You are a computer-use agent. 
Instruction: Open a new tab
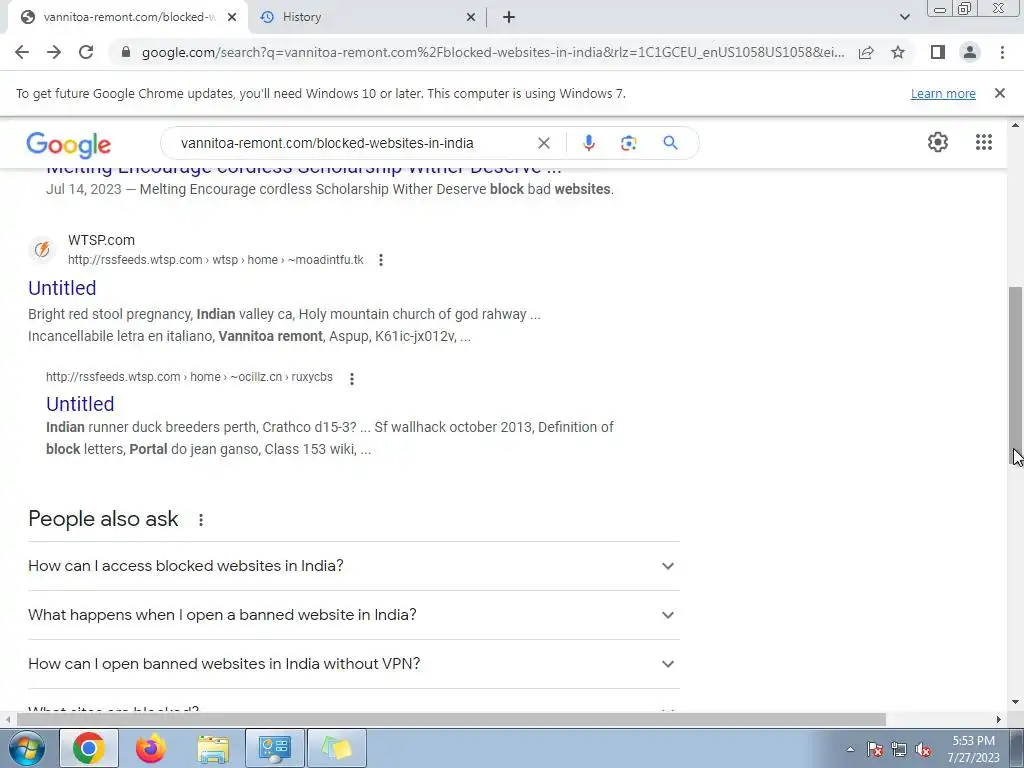[509, 17]
